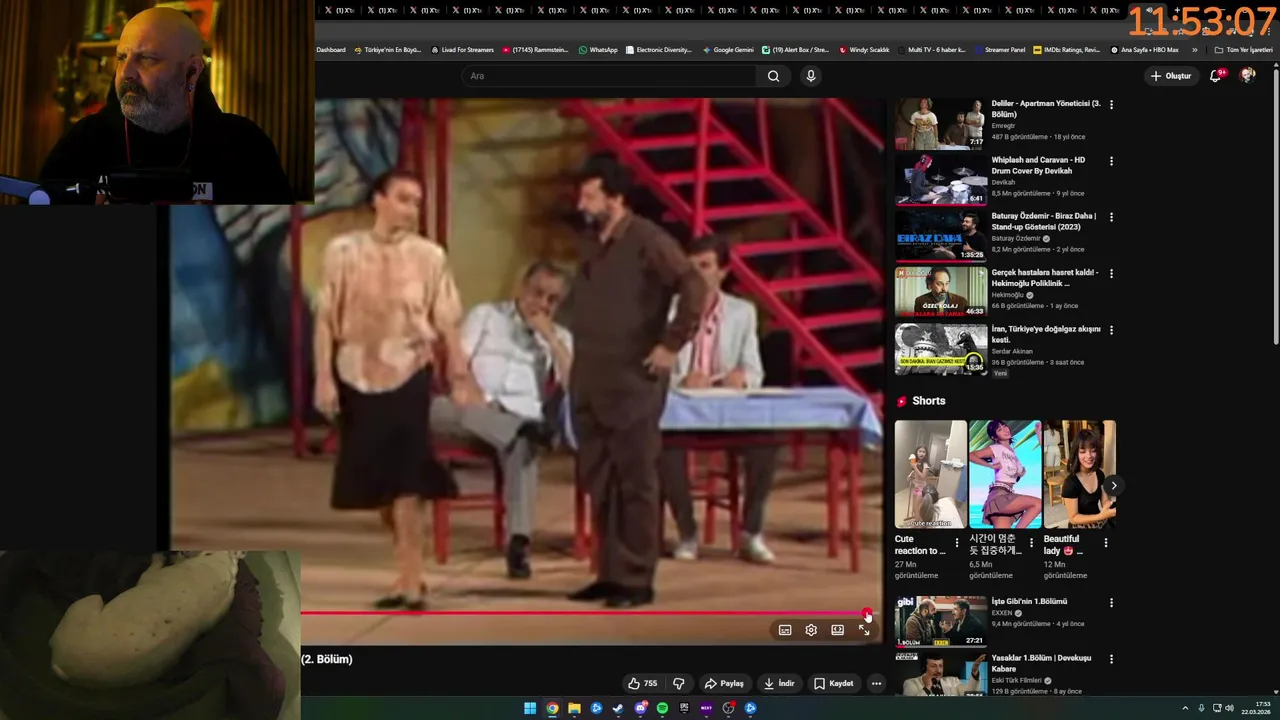The width and height of the screenshot is (1280, 720).
Task: Click the Shorts section heading
Action: pyautogui.click(x=928, y=401)
